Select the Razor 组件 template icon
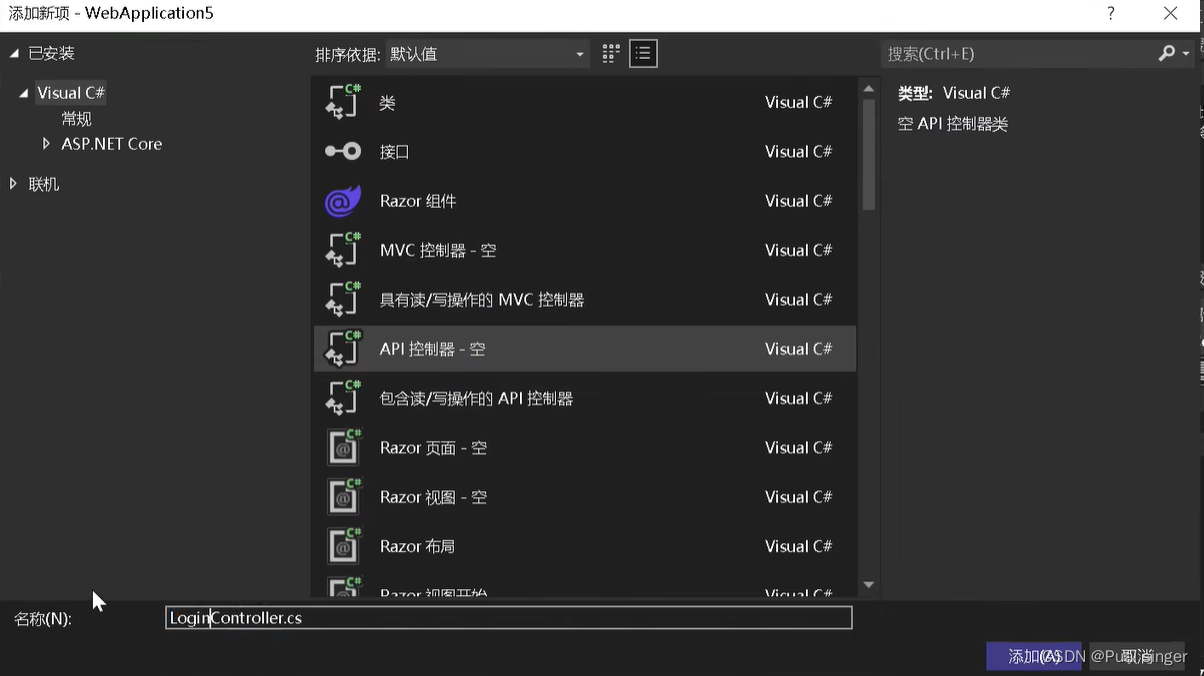Image resolution: width=1204 pixels, height=676 pixels. click(x=343, y=201)
